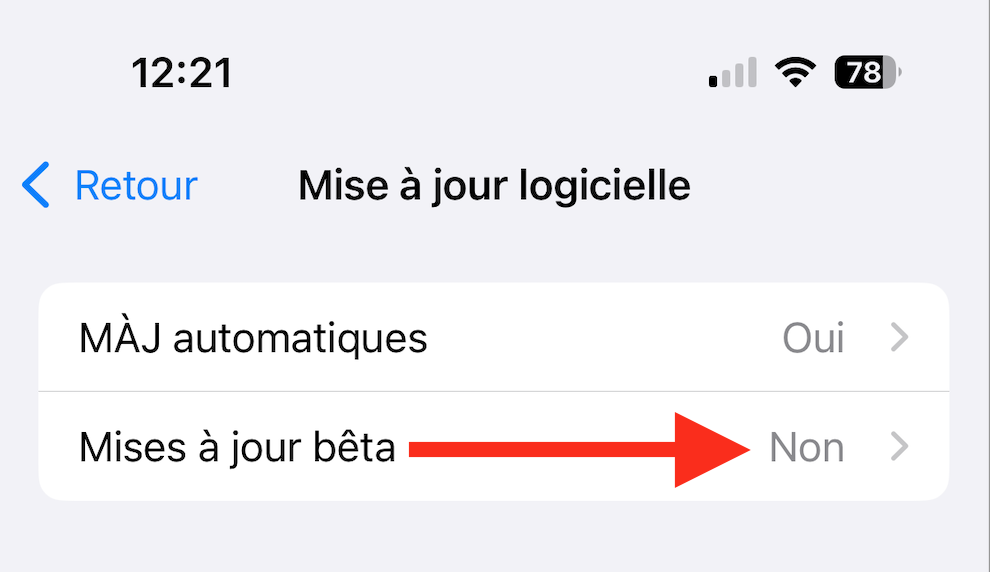Tap the Mise à jour logicielle title
The height and width of the screenshot is (572, 990).
tap(494, 186)
